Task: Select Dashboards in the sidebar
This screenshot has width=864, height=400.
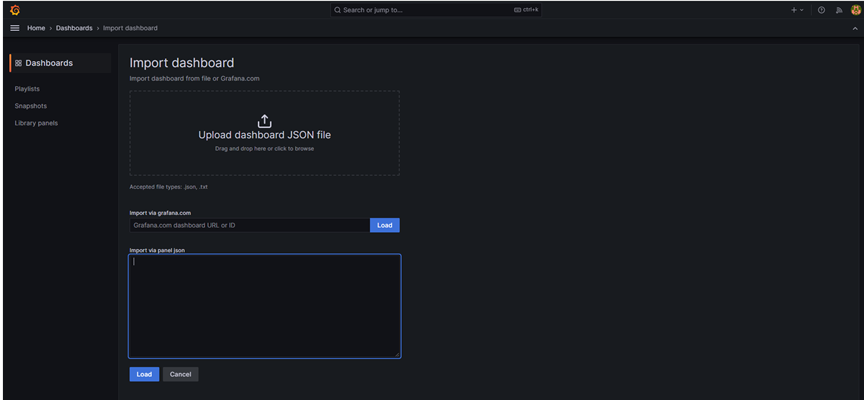Action: 61,63
